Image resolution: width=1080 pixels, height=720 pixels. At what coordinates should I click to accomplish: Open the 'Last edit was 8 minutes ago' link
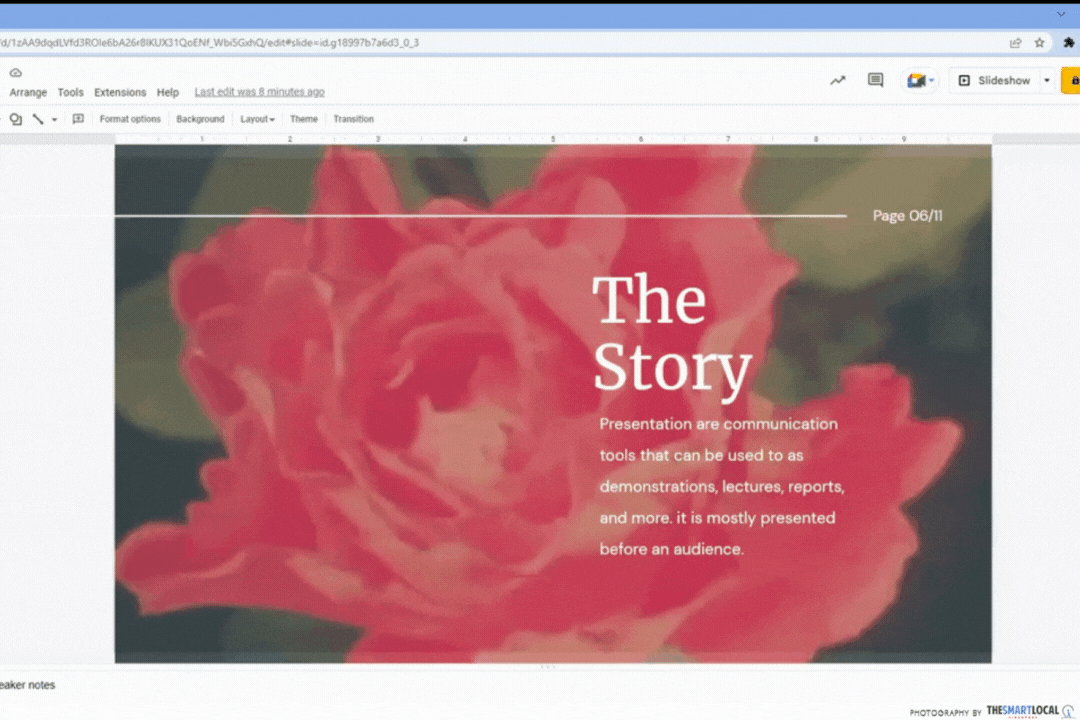259,92
